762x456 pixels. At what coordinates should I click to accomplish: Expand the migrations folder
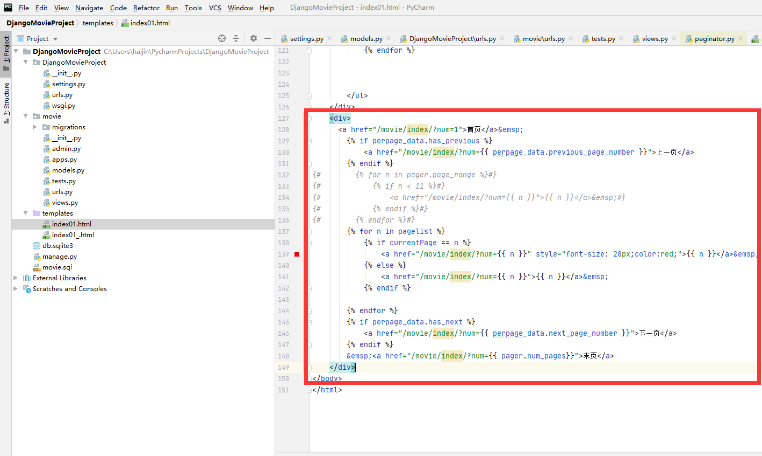[35, 127]
